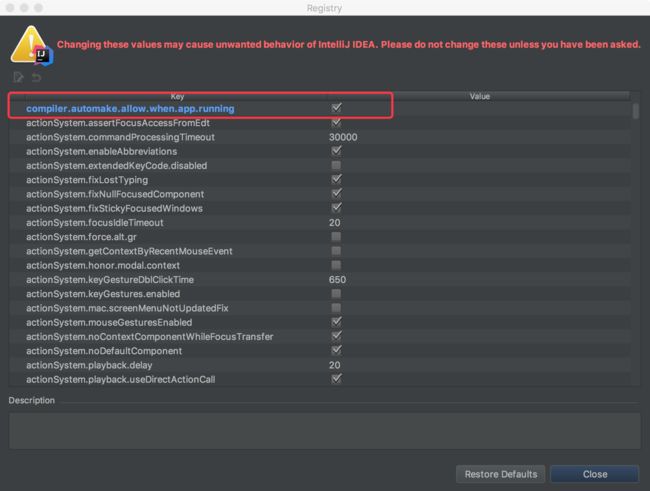The image size is (650, 491).
Task: Click the Restore Defaults button
Action: [501, 474]
